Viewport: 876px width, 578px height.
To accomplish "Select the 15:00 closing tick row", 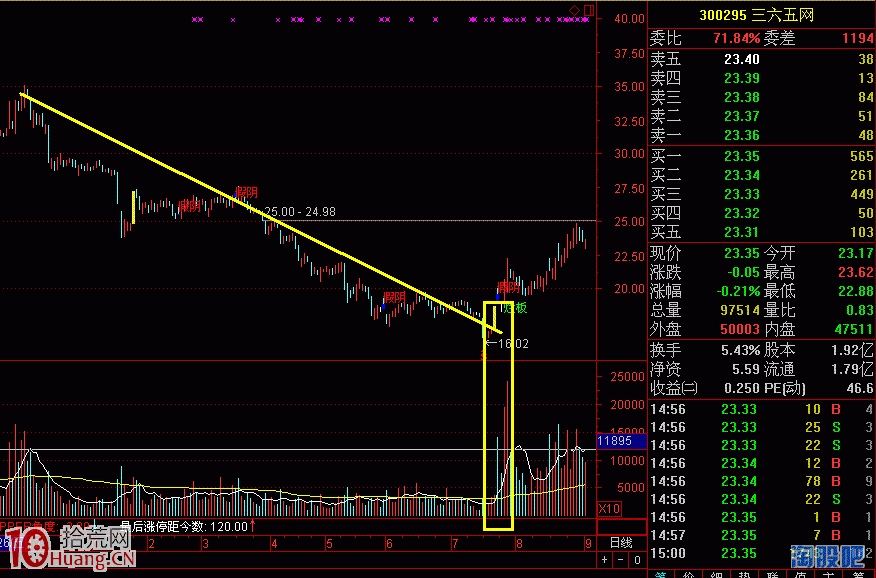I will [761, 553].
